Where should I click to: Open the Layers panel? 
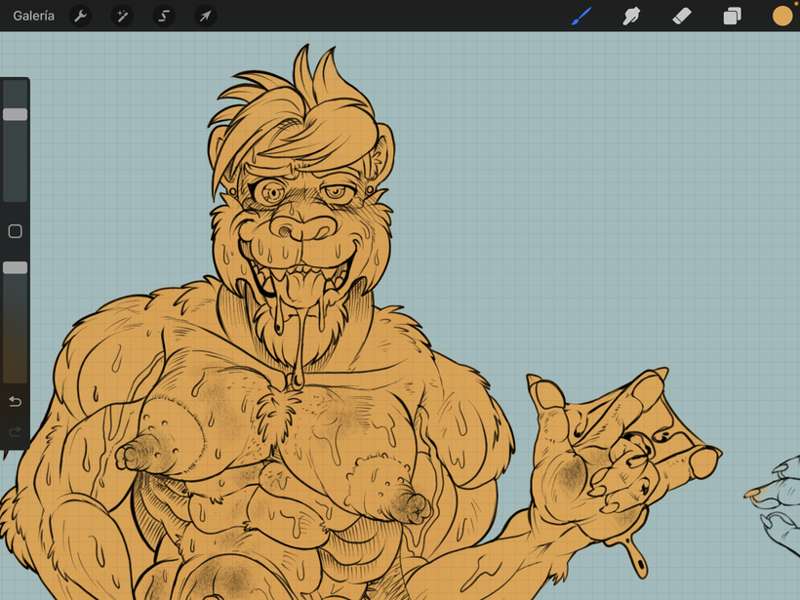coord(732,16)
